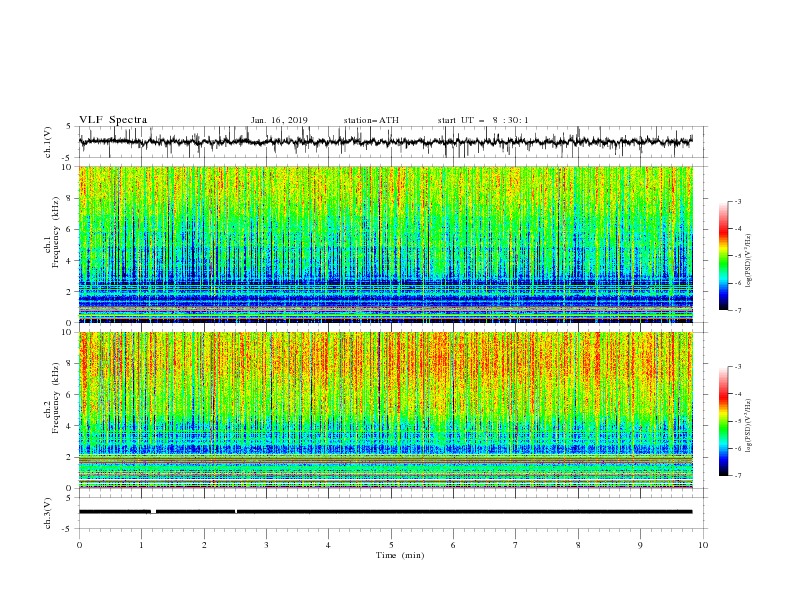
Task: Click the "2" kHz tick on ch.2 axis
Action: point(70,457)
